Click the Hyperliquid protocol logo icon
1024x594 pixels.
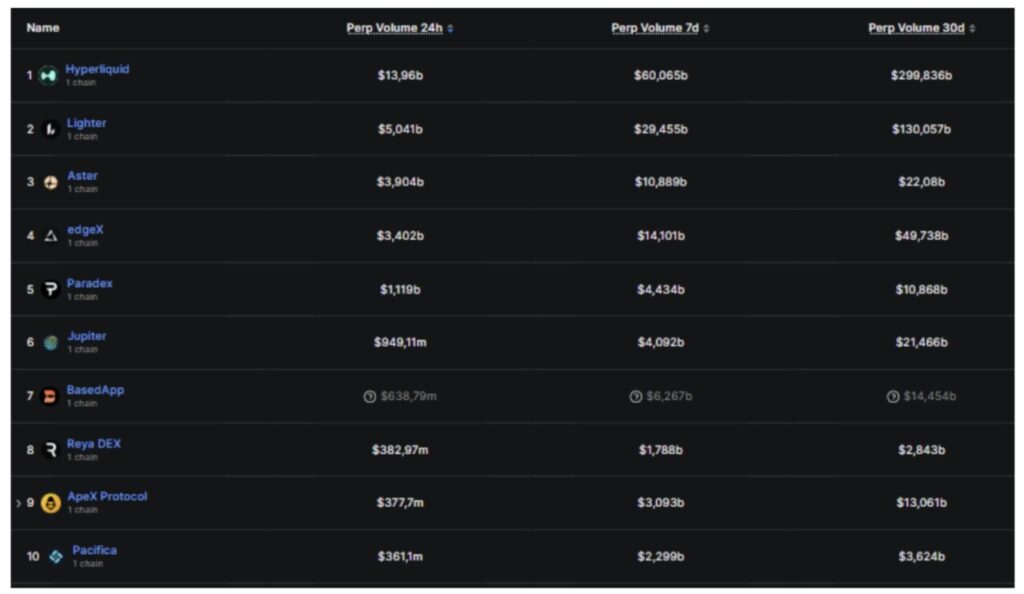(x=48, y=75)
